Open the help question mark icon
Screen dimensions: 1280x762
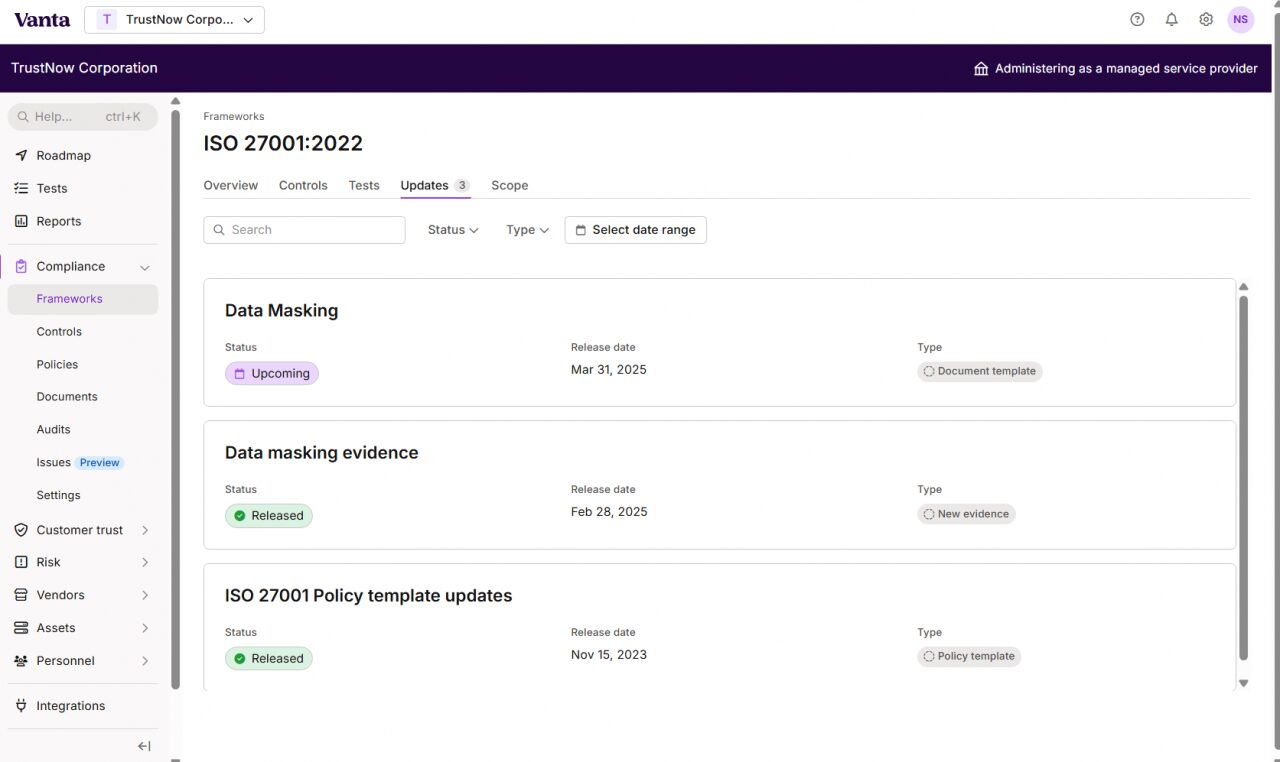click(1137, 19)
